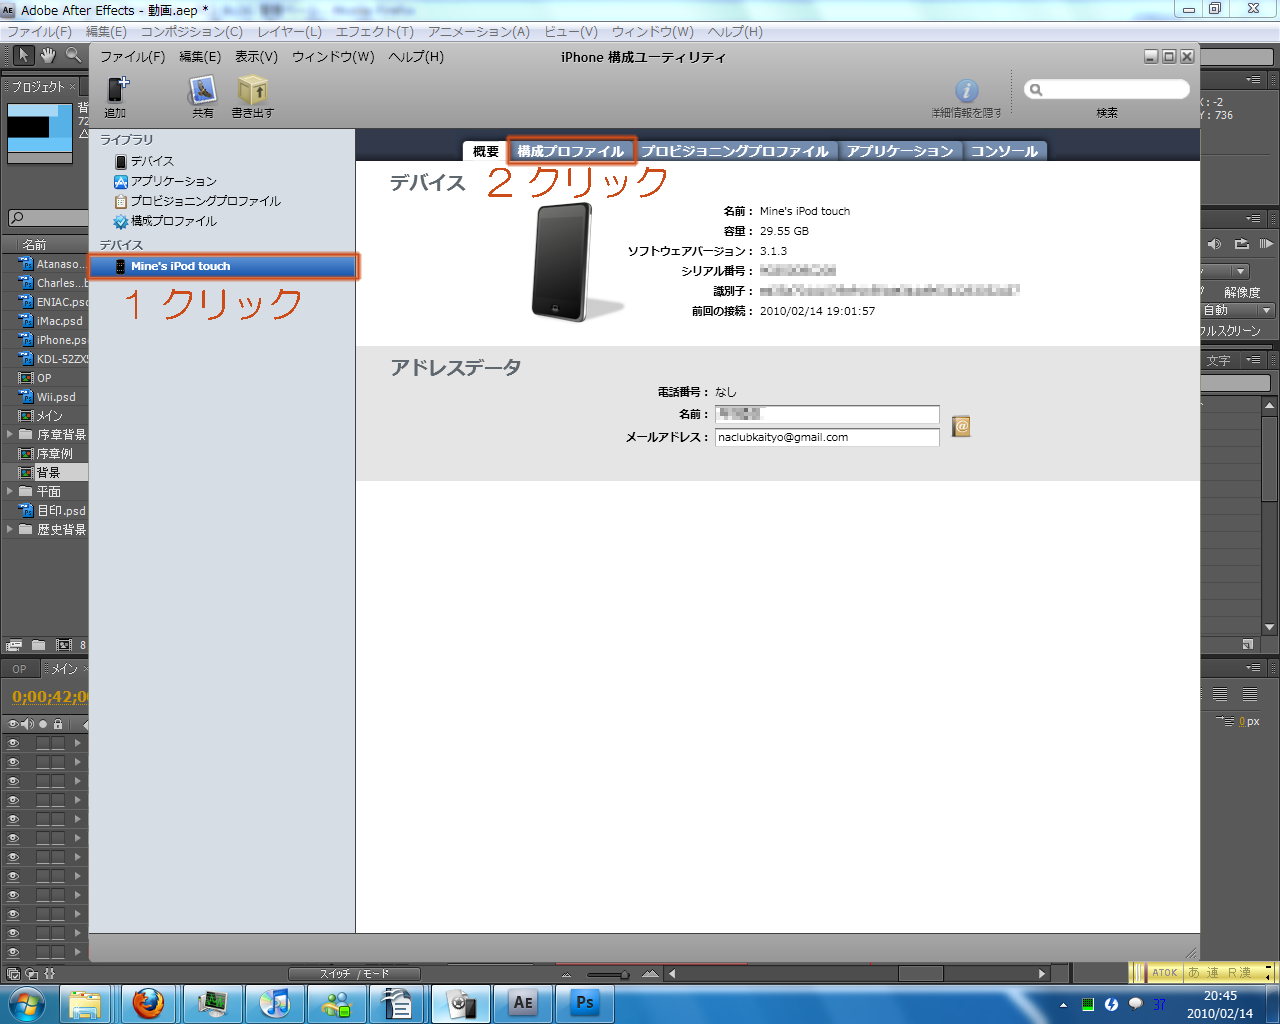
Task: Expand the 平面 folder in the project panel
Action: pos(10,491)
